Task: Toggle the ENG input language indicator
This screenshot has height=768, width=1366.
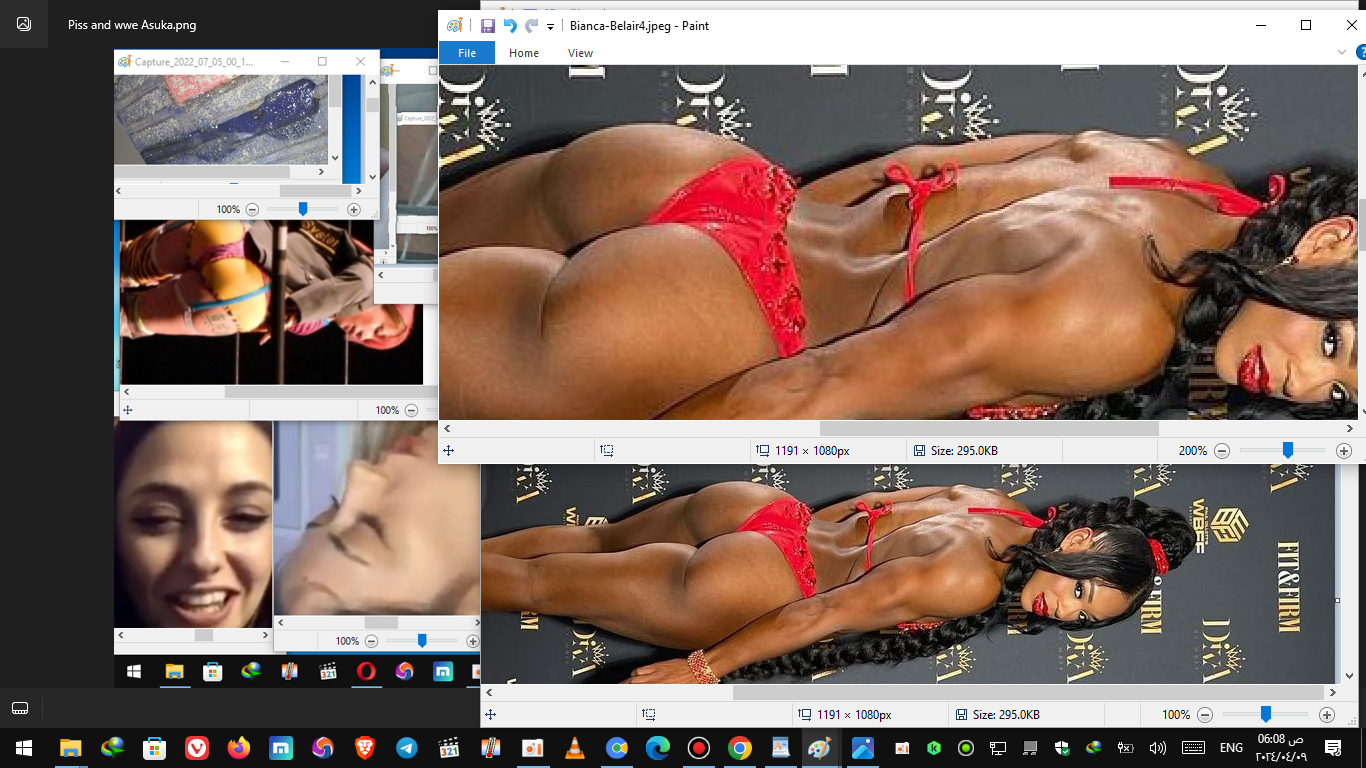Action: click(x=1231, y=748)
